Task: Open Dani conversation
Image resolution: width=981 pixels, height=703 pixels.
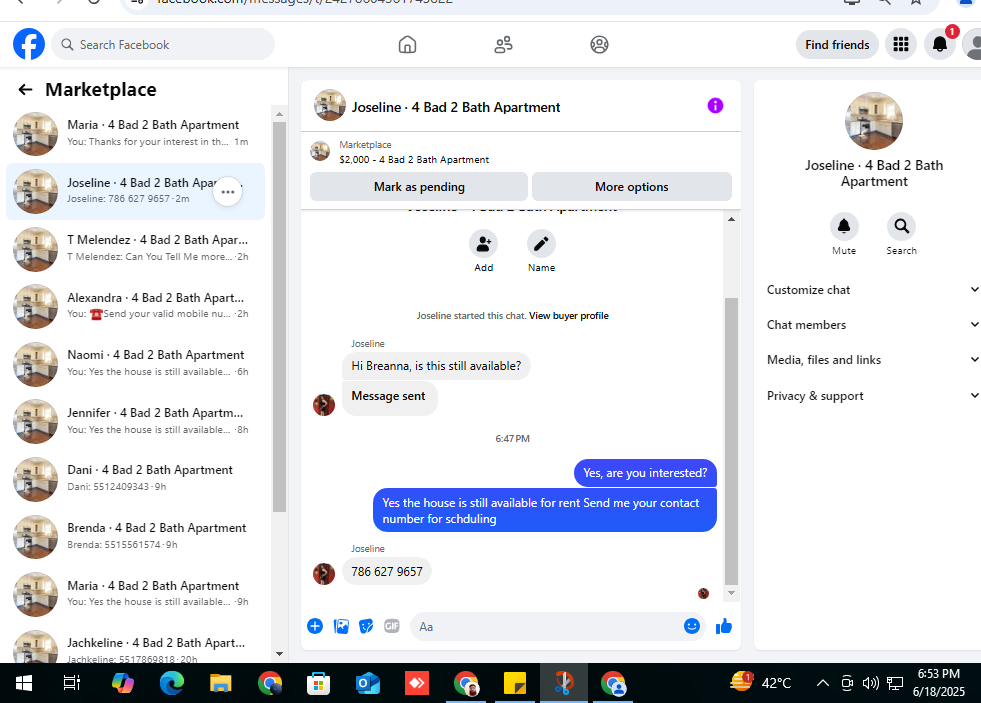Action: click(x=136, y=478)
